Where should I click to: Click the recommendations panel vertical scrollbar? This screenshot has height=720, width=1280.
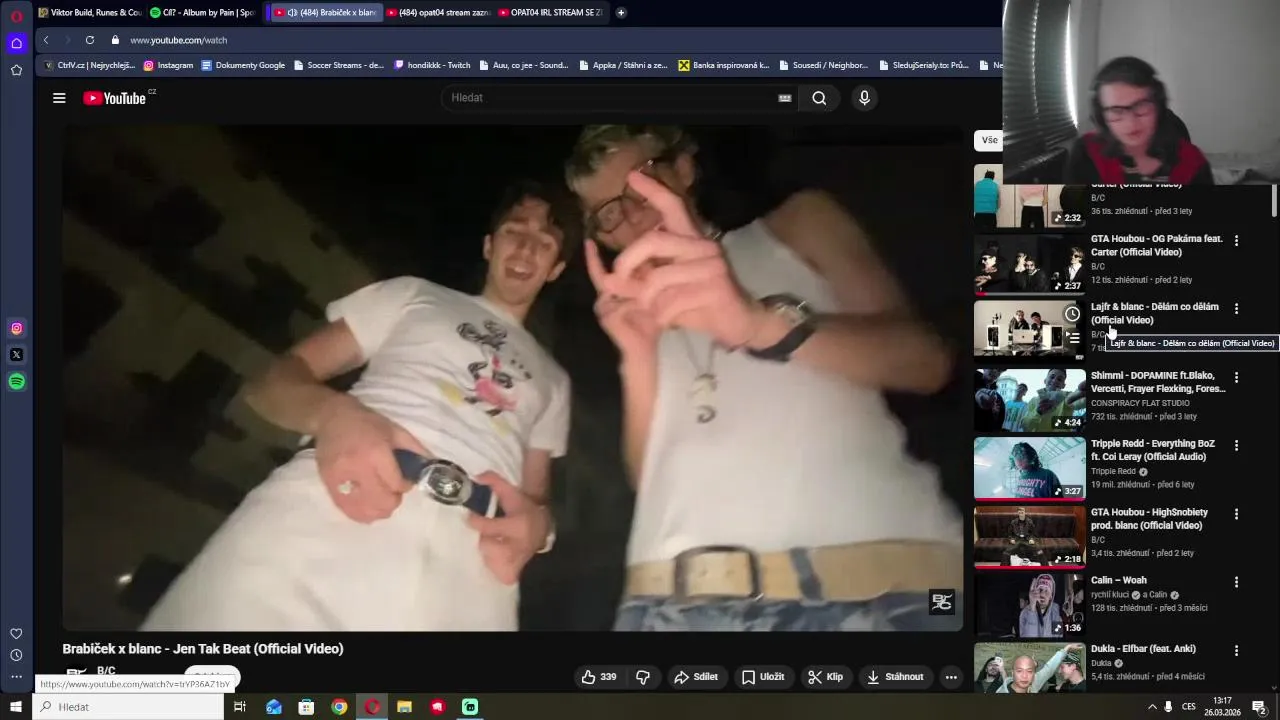[1274, 200]
